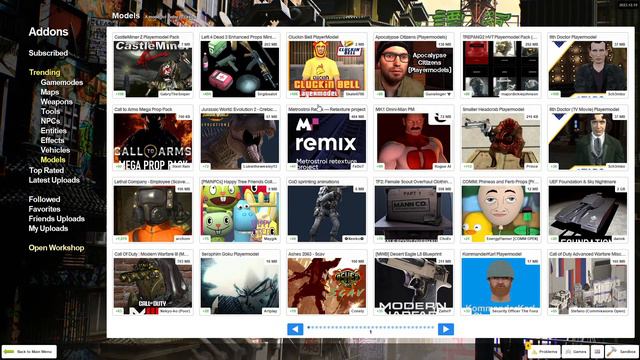Image resolution: width=640 pixels, height=360 pixels.
Task: Open the Apocalypse Citizens playermodels thumbnail
Action: coord(414,69)
